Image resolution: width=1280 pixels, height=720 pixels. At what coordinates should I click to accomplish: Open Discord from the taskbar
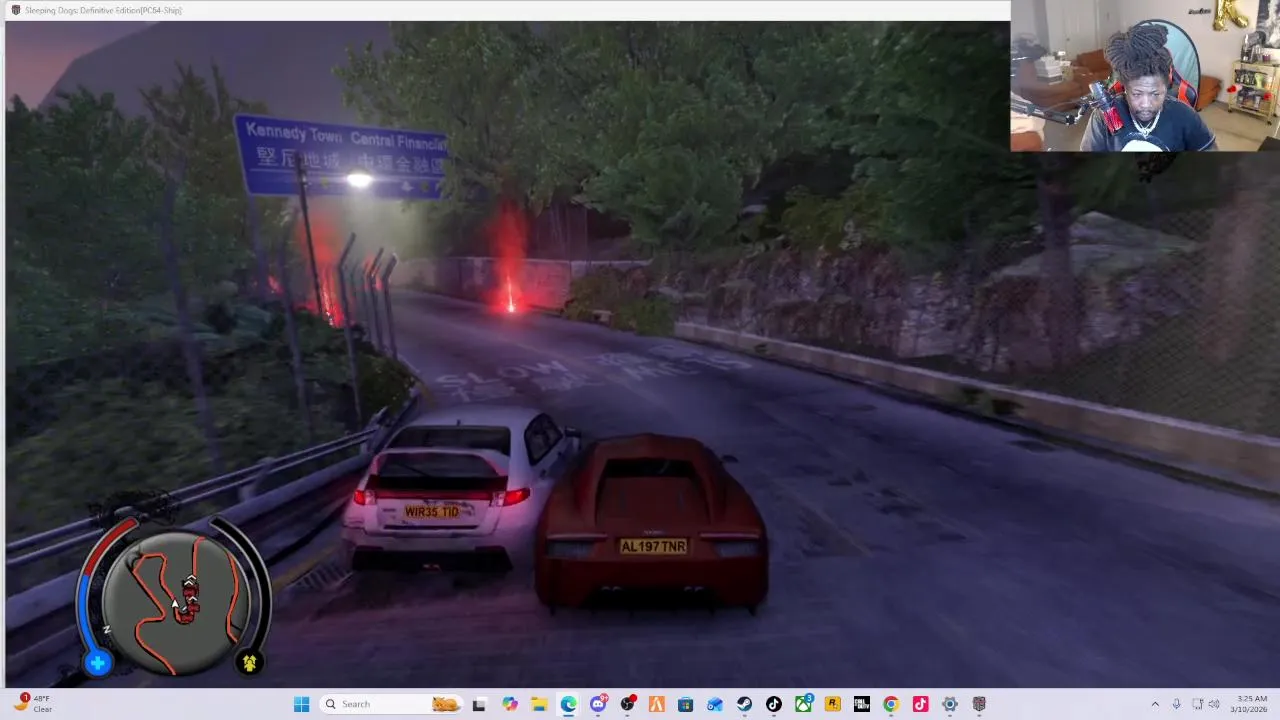point(598,704)
